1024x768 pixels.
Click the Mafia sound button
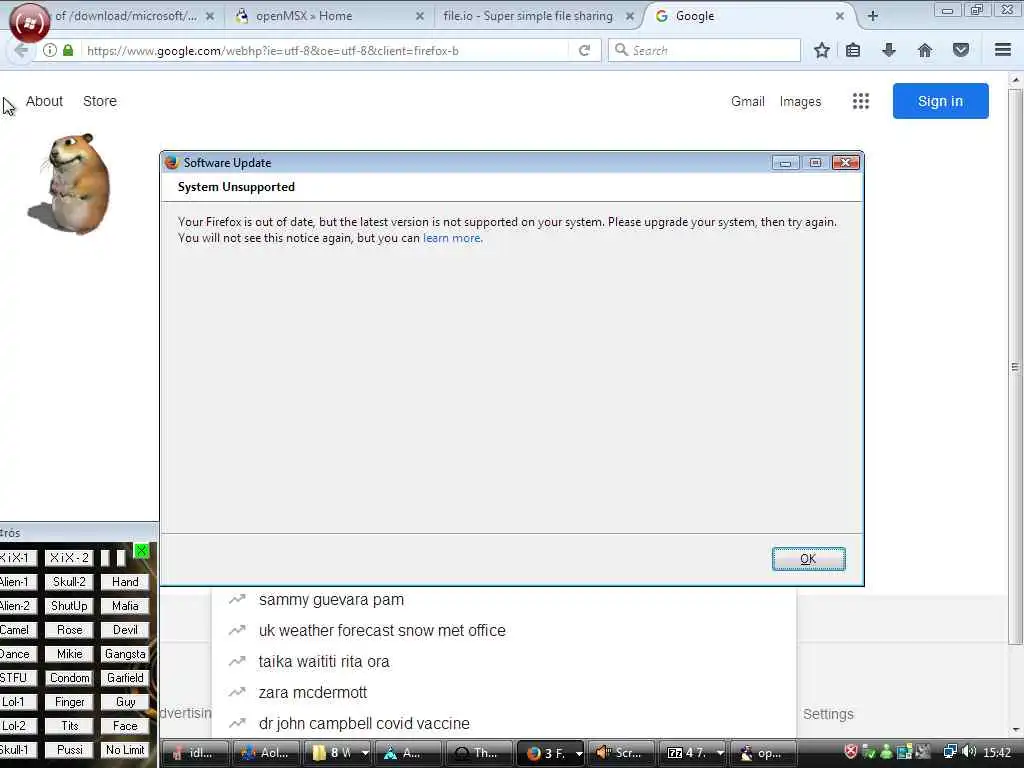tap(125, 606)
